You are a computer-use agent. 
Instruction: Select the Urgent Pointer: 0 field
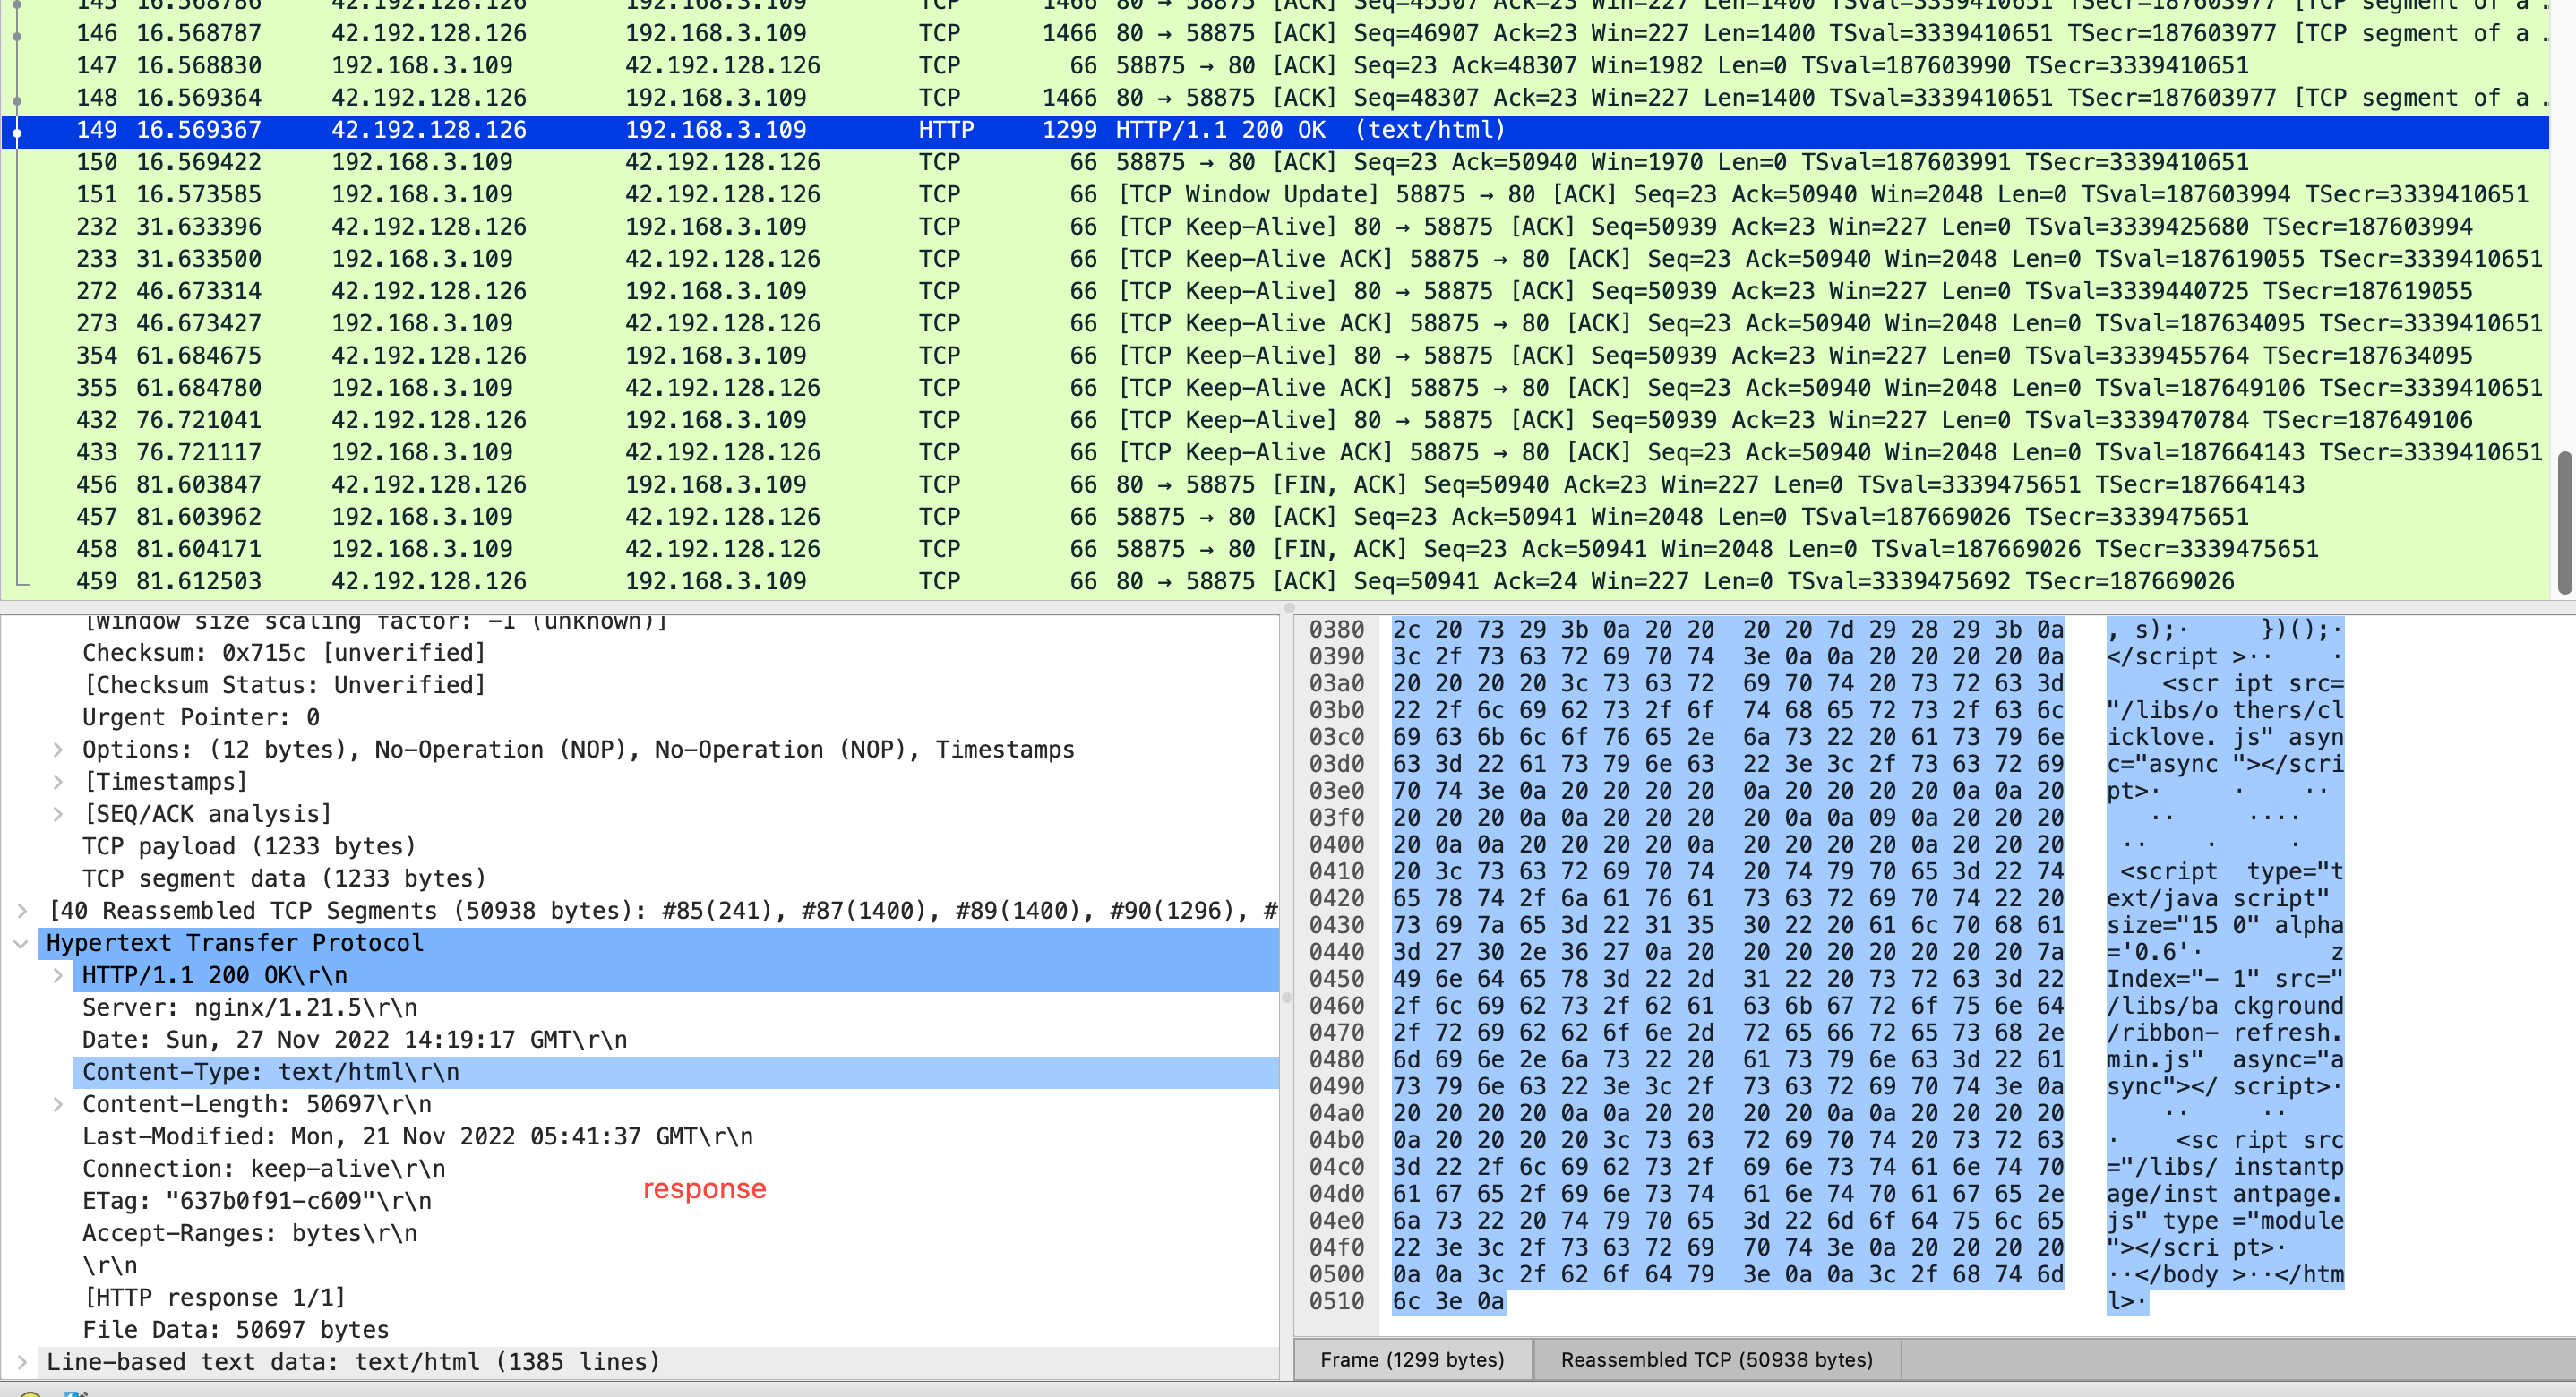(x=201, y=717)
